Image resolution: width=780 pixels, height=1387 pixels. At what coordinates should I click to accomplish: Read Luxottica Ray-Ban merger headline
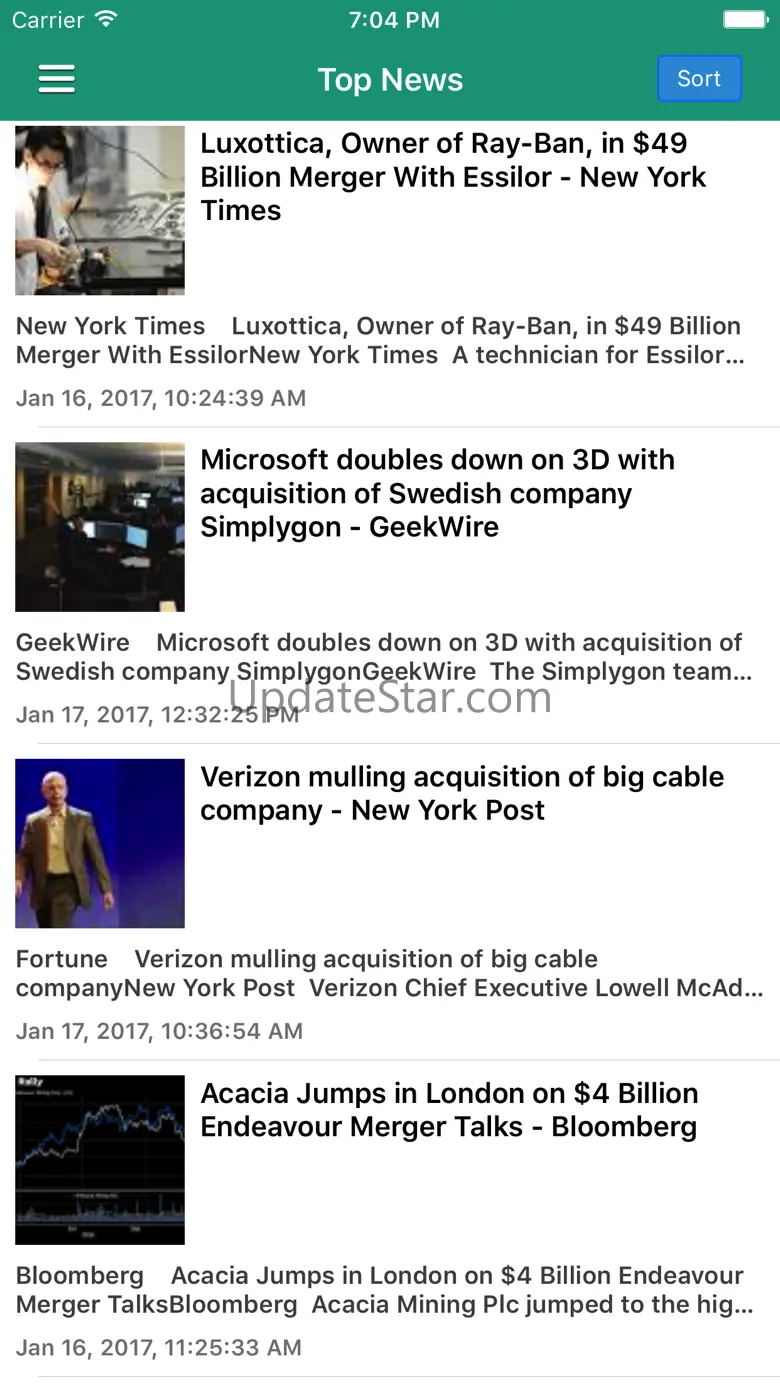click(x=453, y=177)
